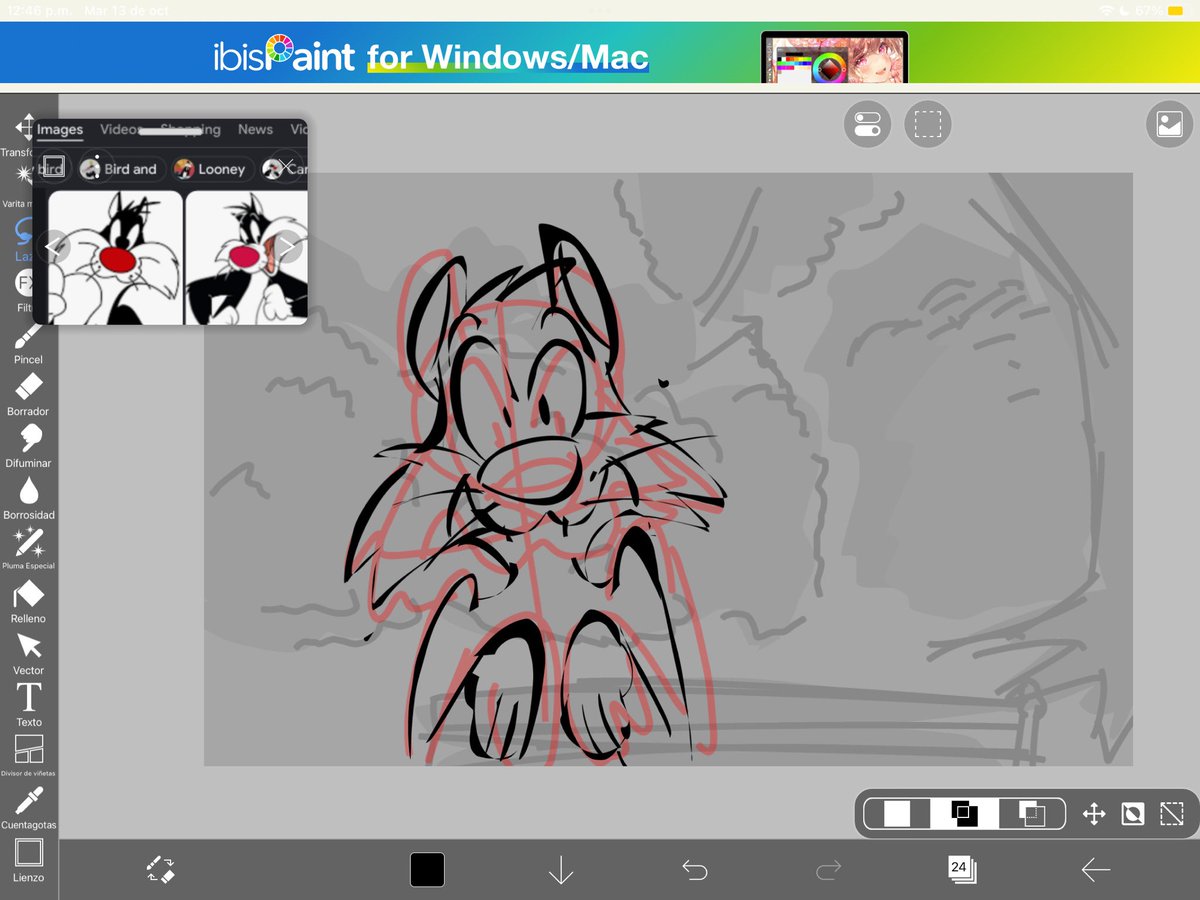This screenshot has width=1200, height=900.
Task: Open the first Sylvester cat thumbnail
Action: click(115, 258)
